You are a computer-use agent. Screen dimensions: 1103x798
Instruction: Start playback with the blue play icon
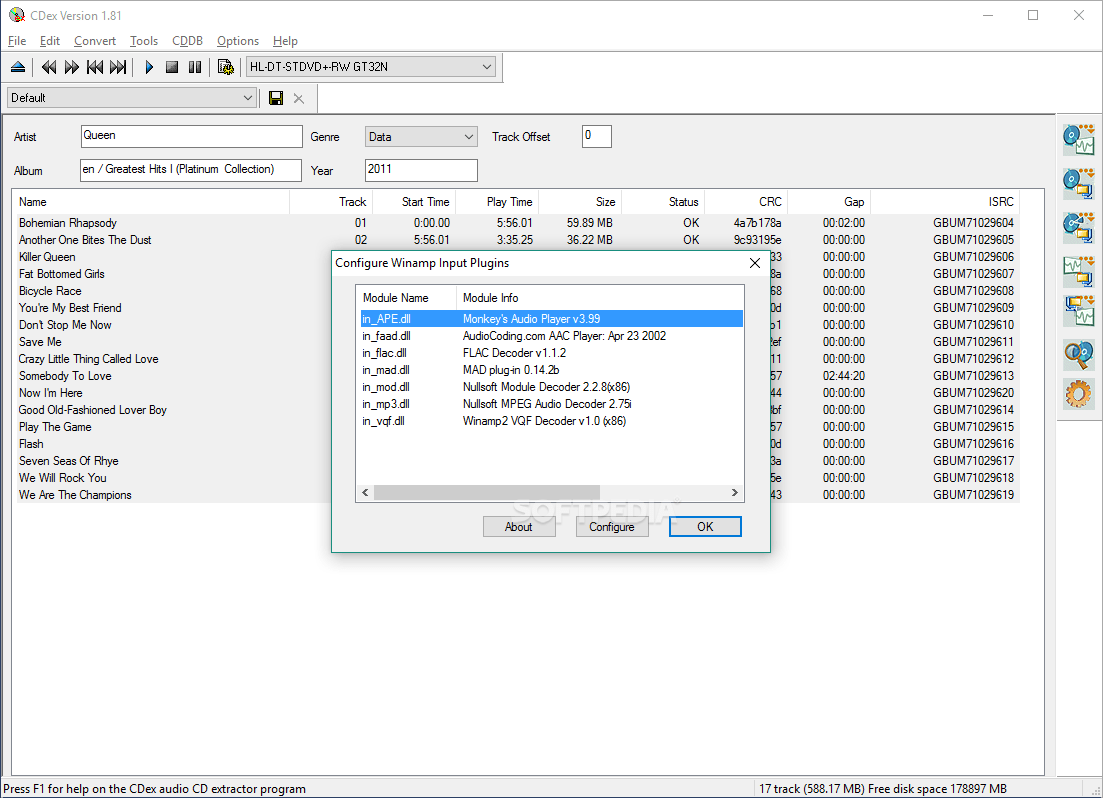point(149,67)
